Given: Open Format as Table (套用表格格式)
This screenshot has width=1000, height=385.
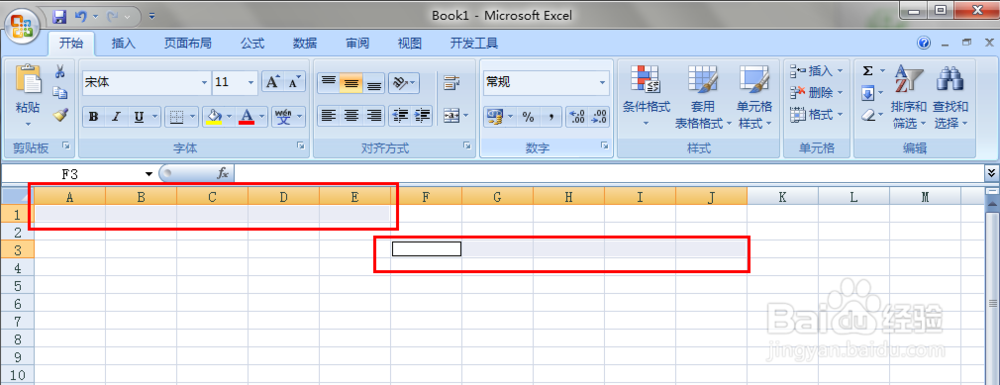Looking at the screenshot, I should click(703, 96).
